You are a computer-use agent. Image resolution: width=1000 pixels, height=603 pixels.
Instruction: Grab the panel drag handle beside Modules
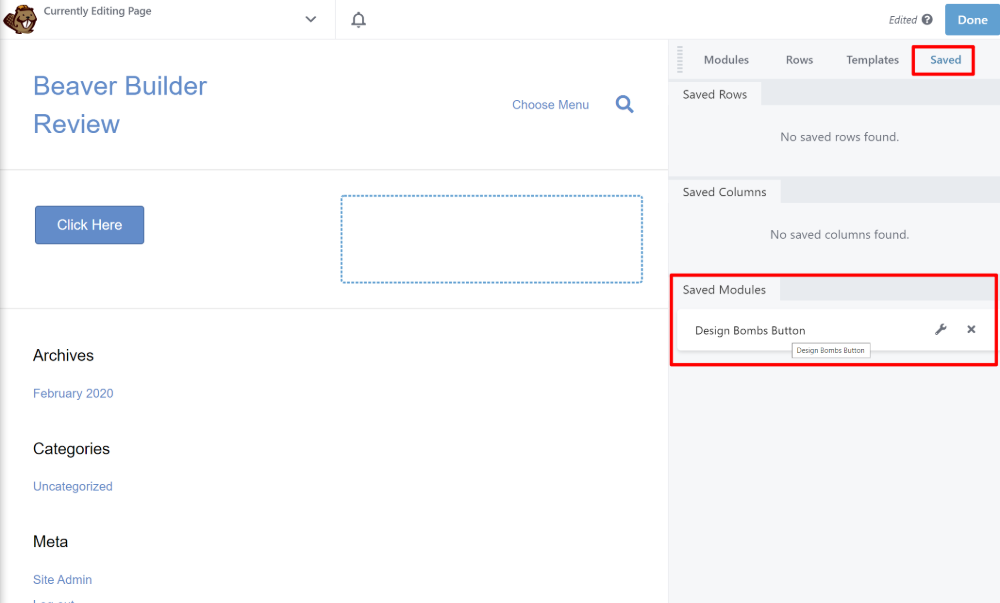(680, 59)
